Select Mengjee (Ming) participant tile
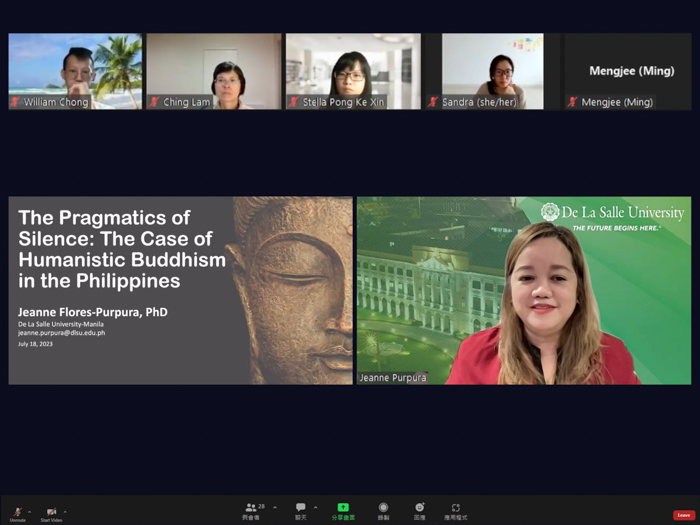Viewport: 700px width, 525px height. click(628, 71)
